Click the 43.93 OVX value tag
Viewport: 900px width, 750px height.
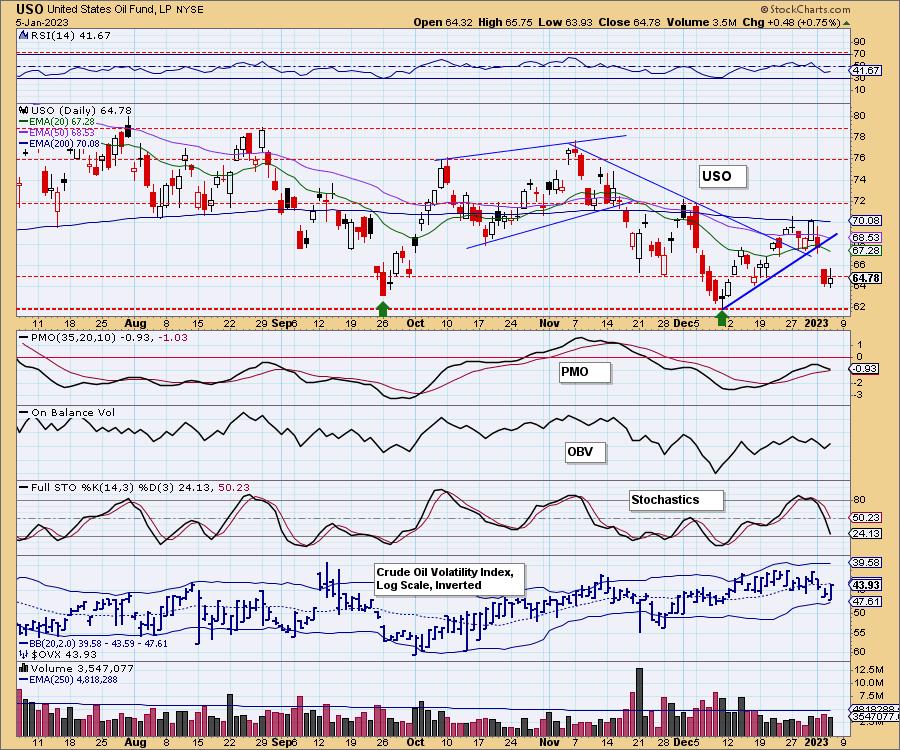tap(866, 585)
